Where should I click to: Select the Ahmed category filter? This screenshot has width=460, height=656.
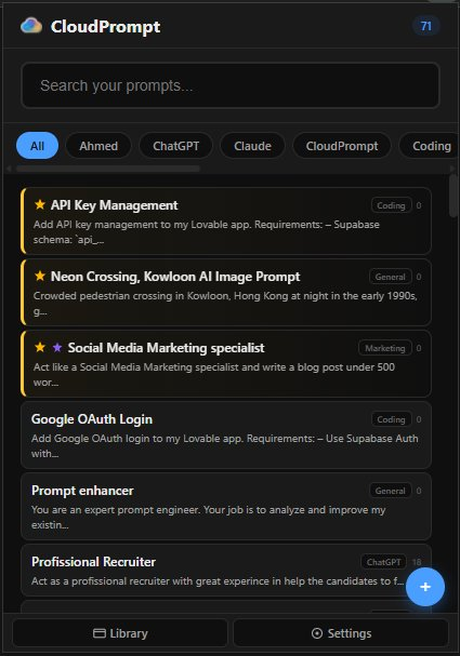[x=98, y=146]
